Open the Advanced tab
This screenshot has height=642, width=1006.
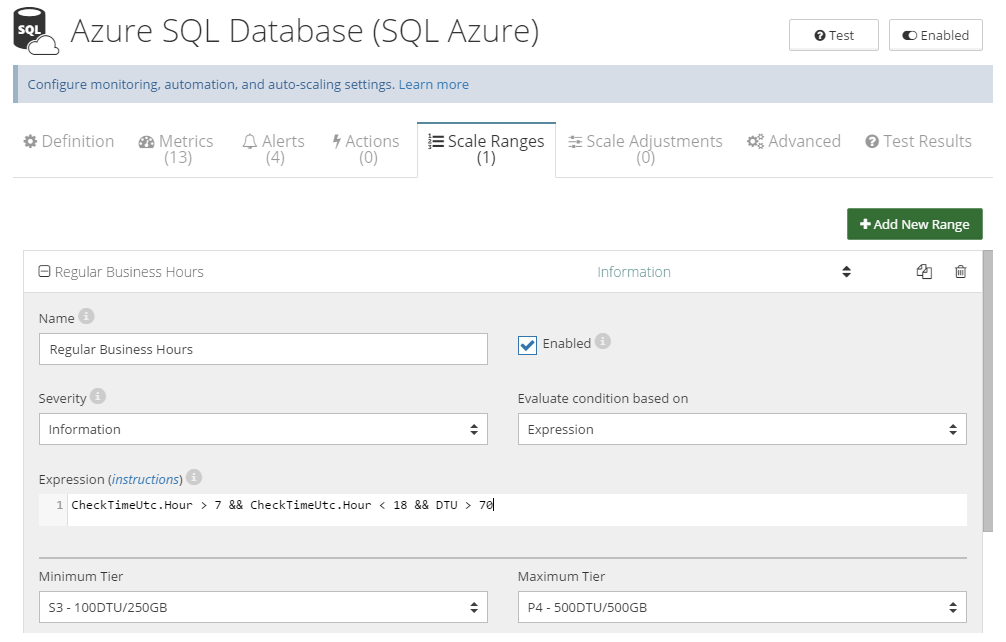794,142
